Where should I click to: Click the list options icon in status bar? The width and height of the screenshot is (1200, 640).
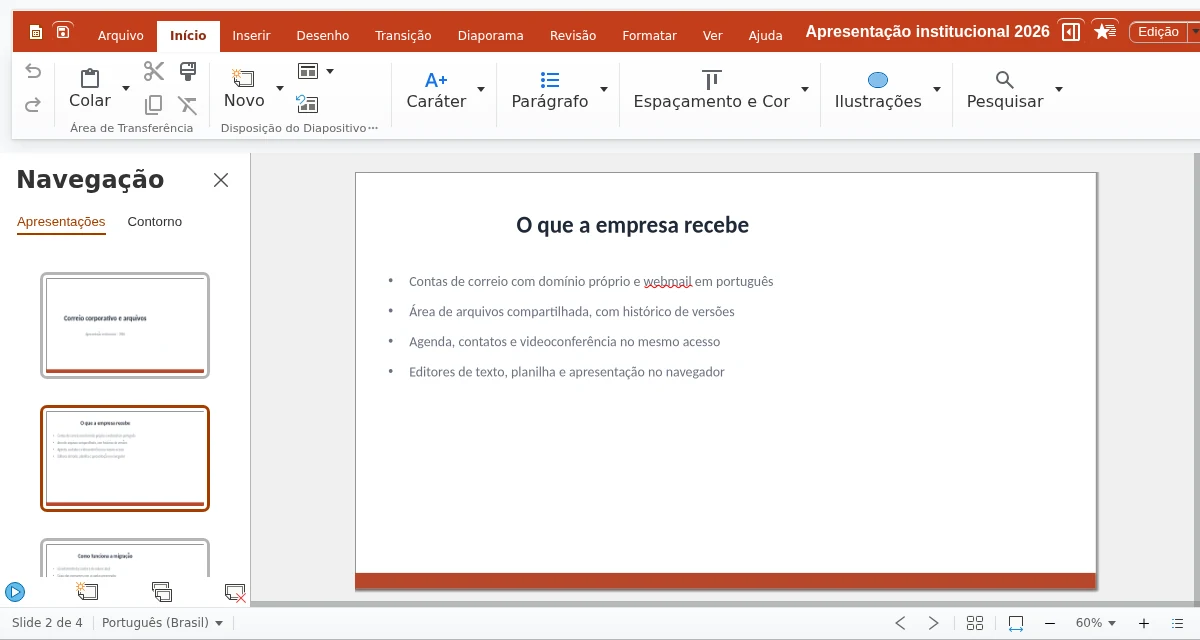(1177, 623)
